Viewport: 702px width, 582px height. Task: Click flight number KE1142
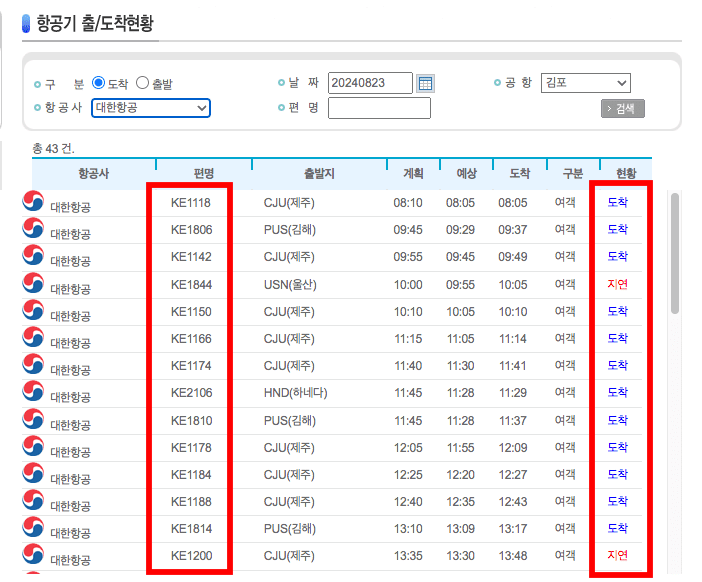pyautogui.click(x=191, y=257)
